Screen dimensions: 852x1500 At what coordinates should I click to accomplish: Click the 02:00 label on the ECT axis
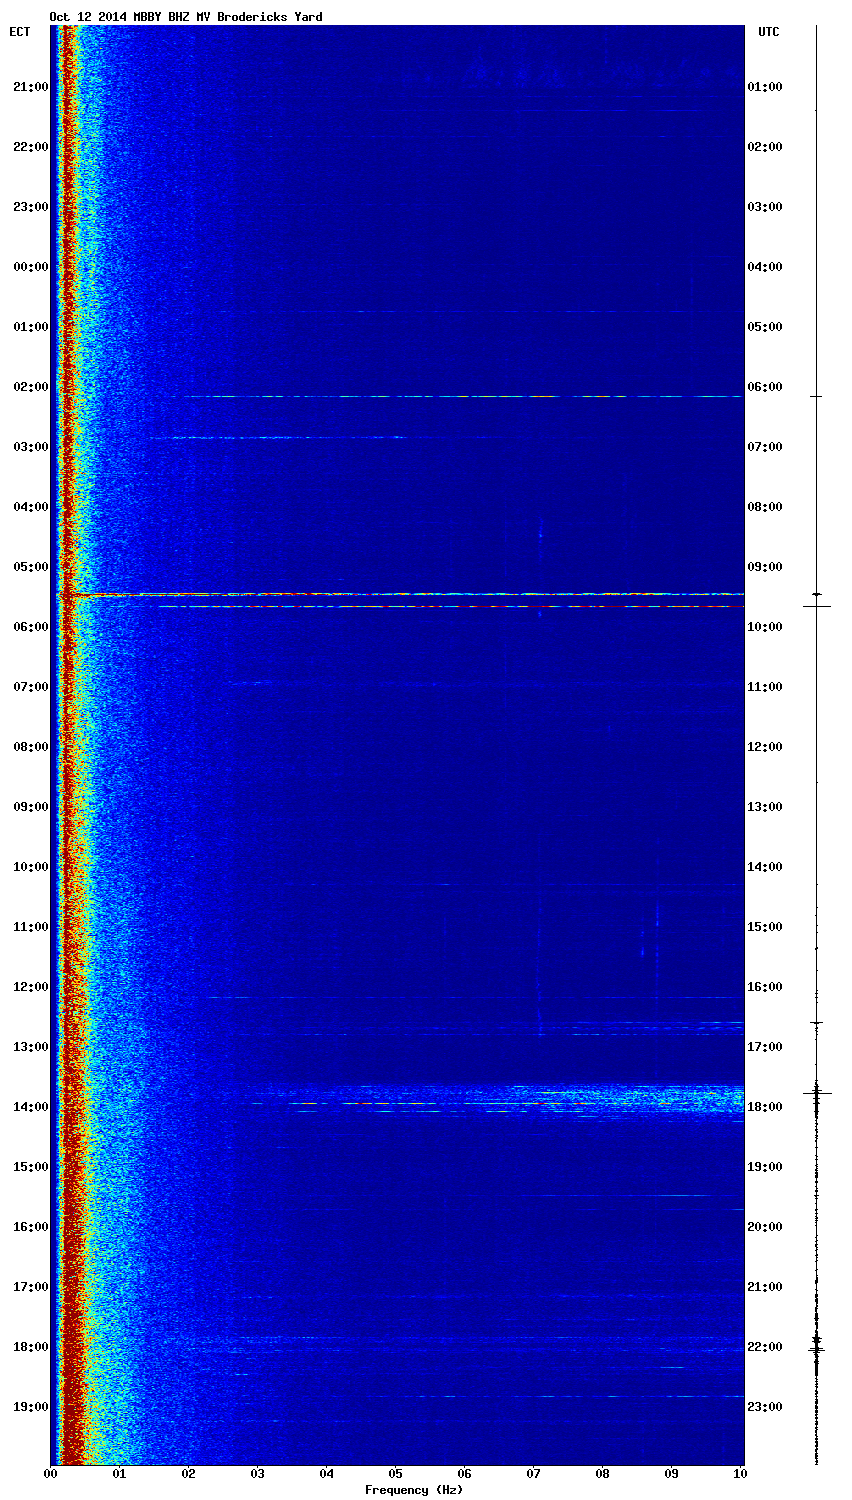point(30,387)
